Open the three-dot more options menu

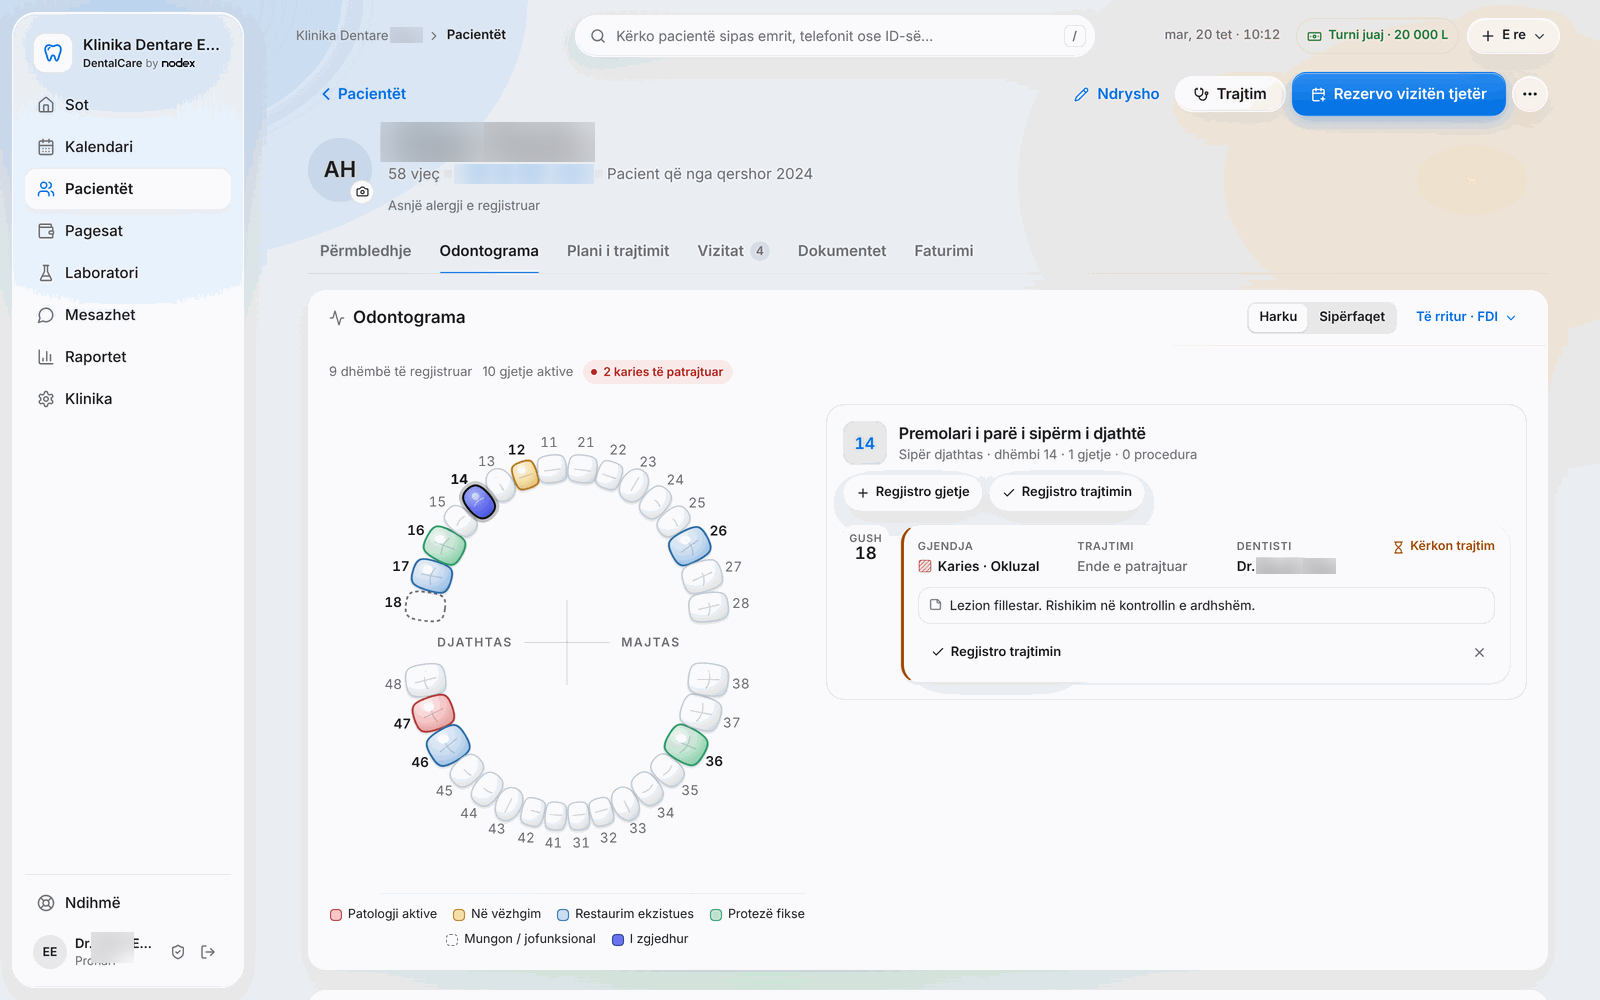[x=1530, y=94]
